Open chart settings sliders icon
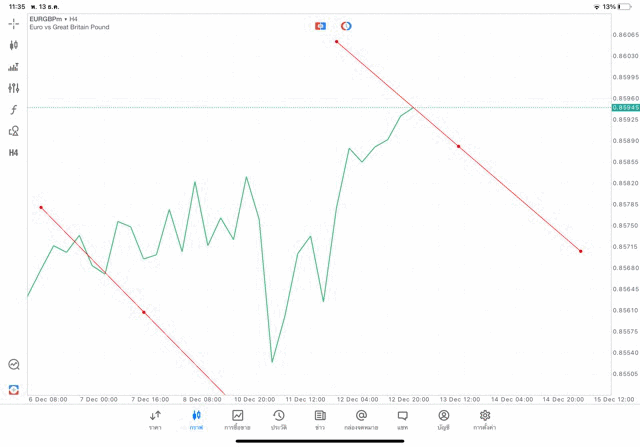 pyautogui.click(x=13, y=88)
